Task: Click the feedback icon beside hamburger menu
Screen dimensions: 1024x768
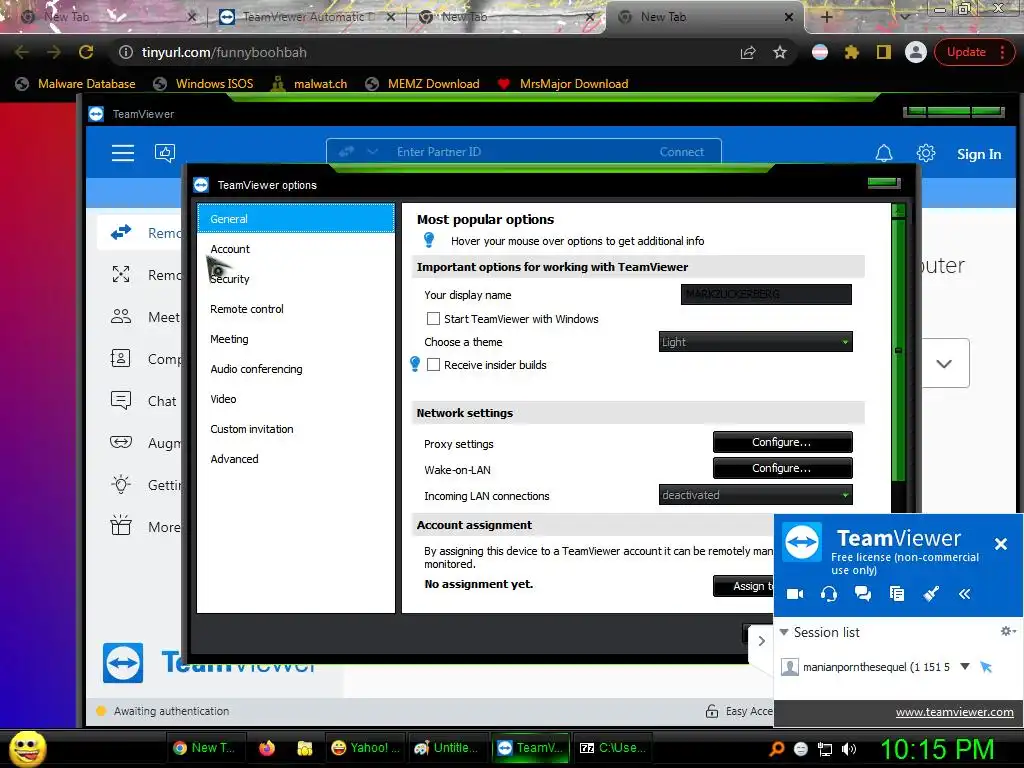Action: click(x=165, y=153)
